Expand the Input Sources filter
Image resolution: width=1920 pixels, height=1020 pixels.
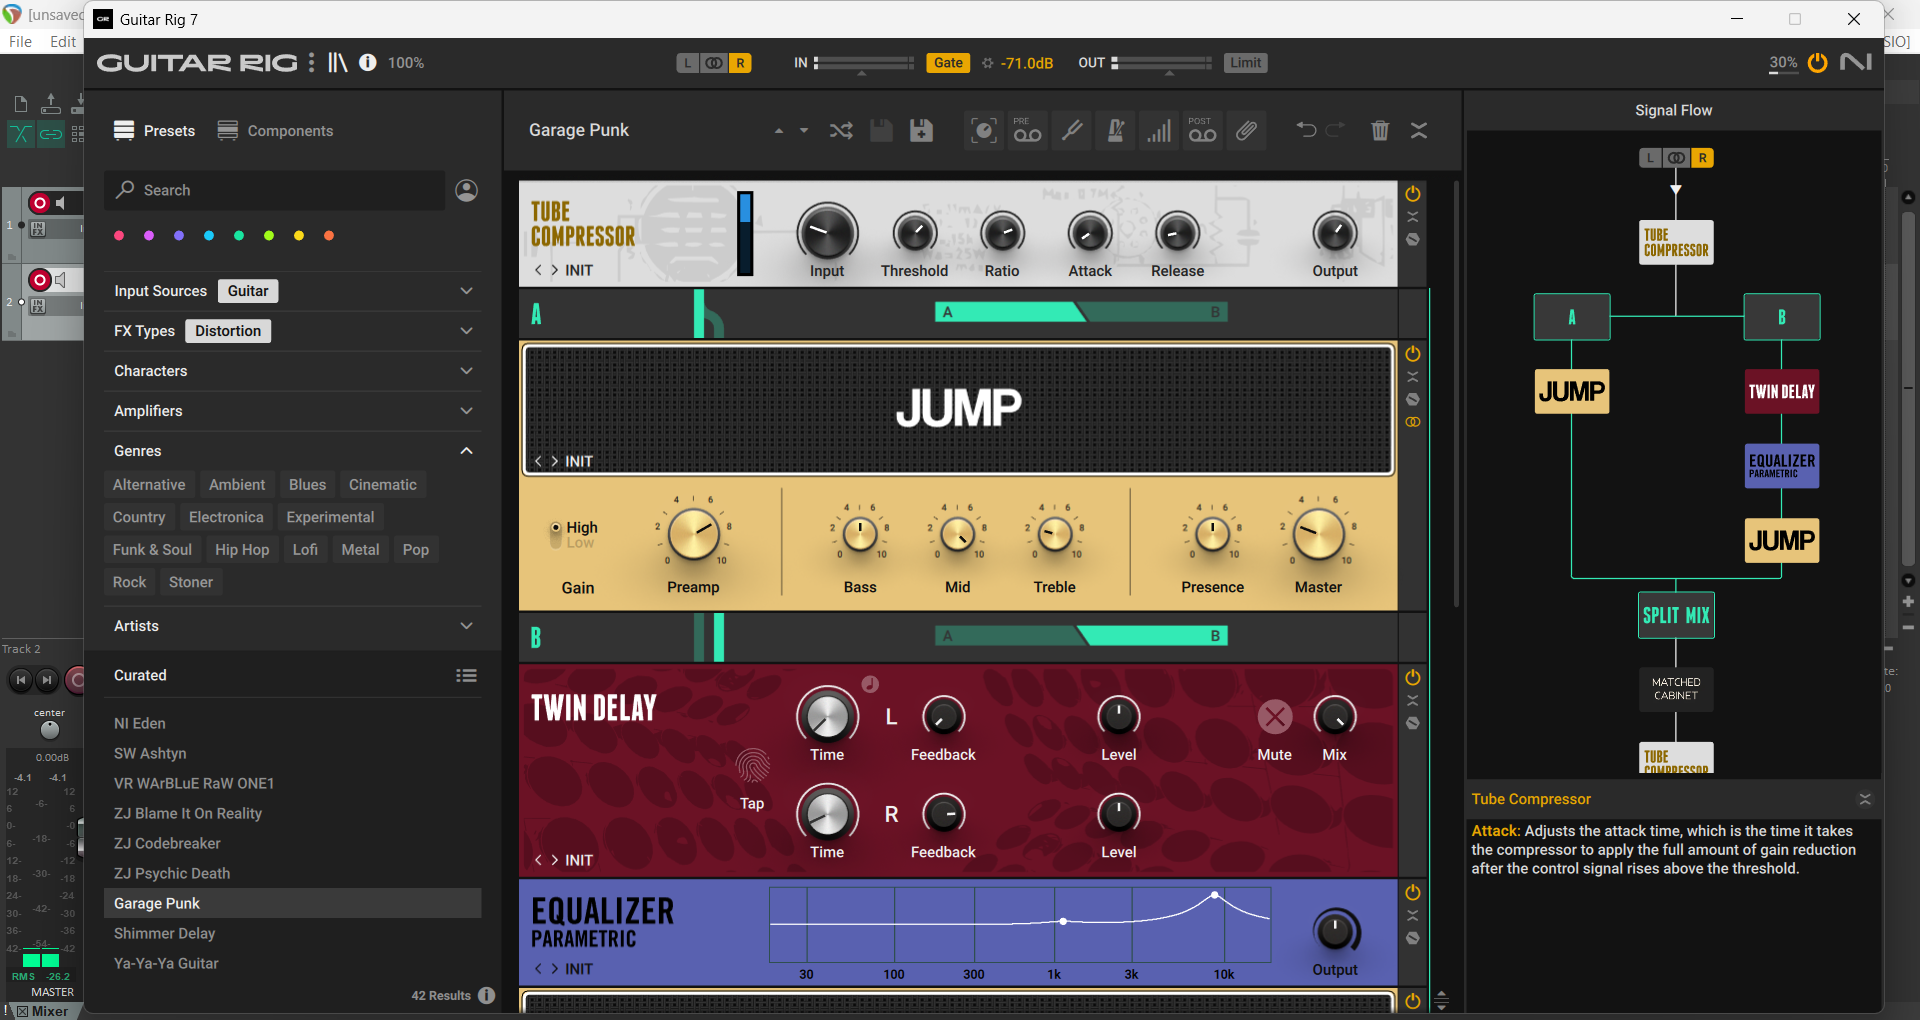[x=466, y=291]
